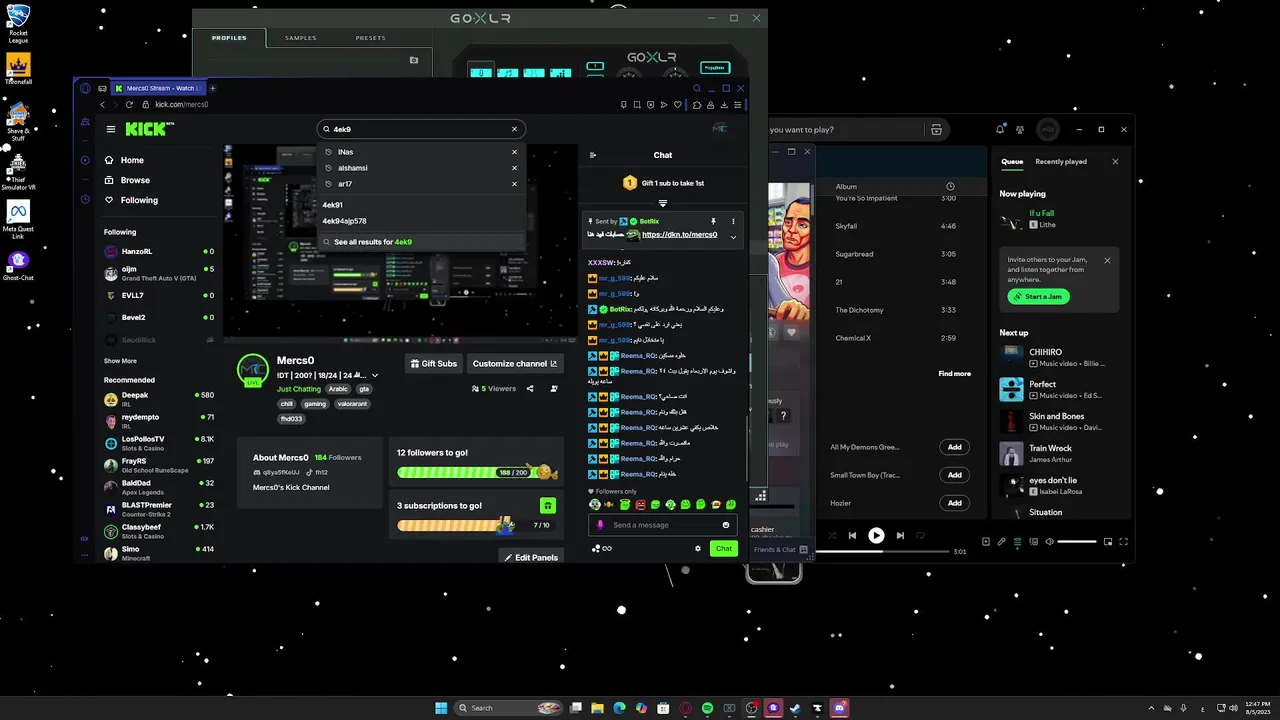
Task: Click Find more in Spotify playlist
Action: point(954,373)
